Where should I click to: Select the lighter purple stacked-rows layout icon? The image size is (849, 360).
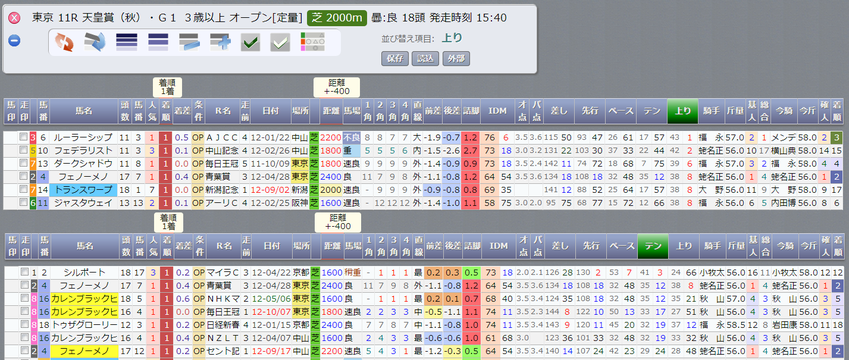coord(158,42)
